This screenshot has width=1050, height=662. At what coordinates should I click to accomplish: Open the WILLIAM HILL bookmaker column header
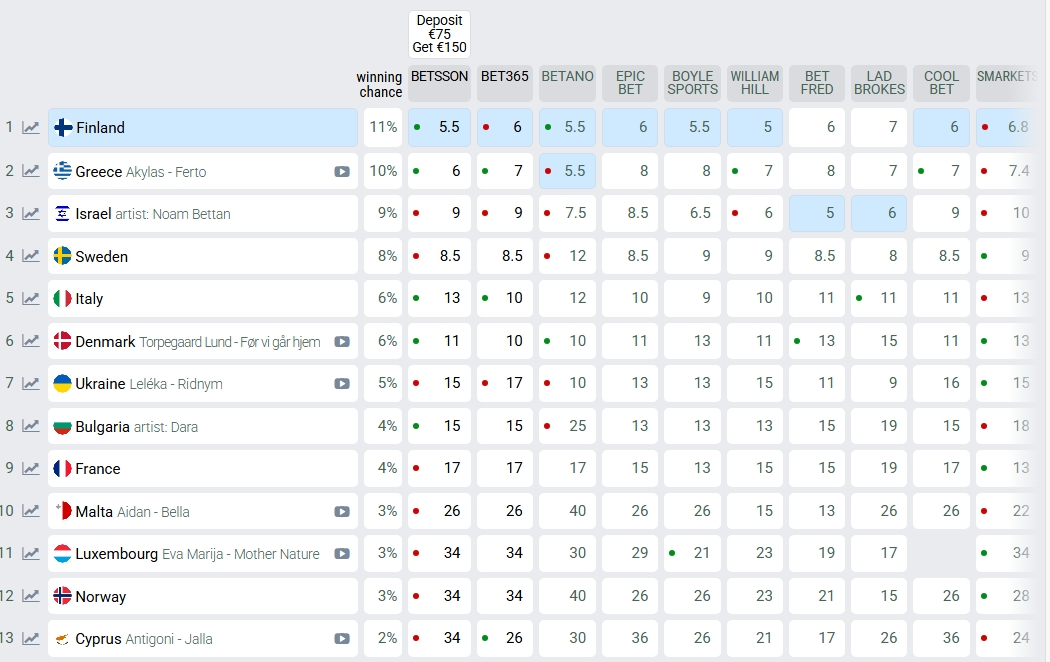point(755,83)
